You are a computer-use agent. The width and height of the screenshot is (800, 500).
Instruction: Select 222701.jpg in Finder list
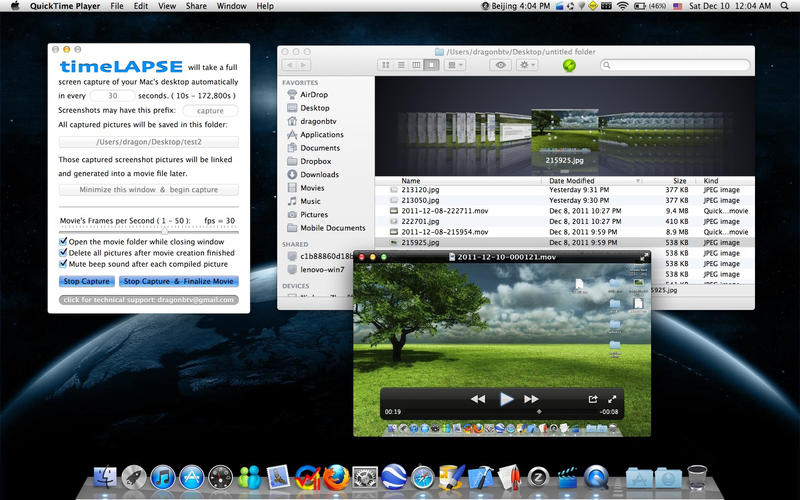(x=565, y=221)
